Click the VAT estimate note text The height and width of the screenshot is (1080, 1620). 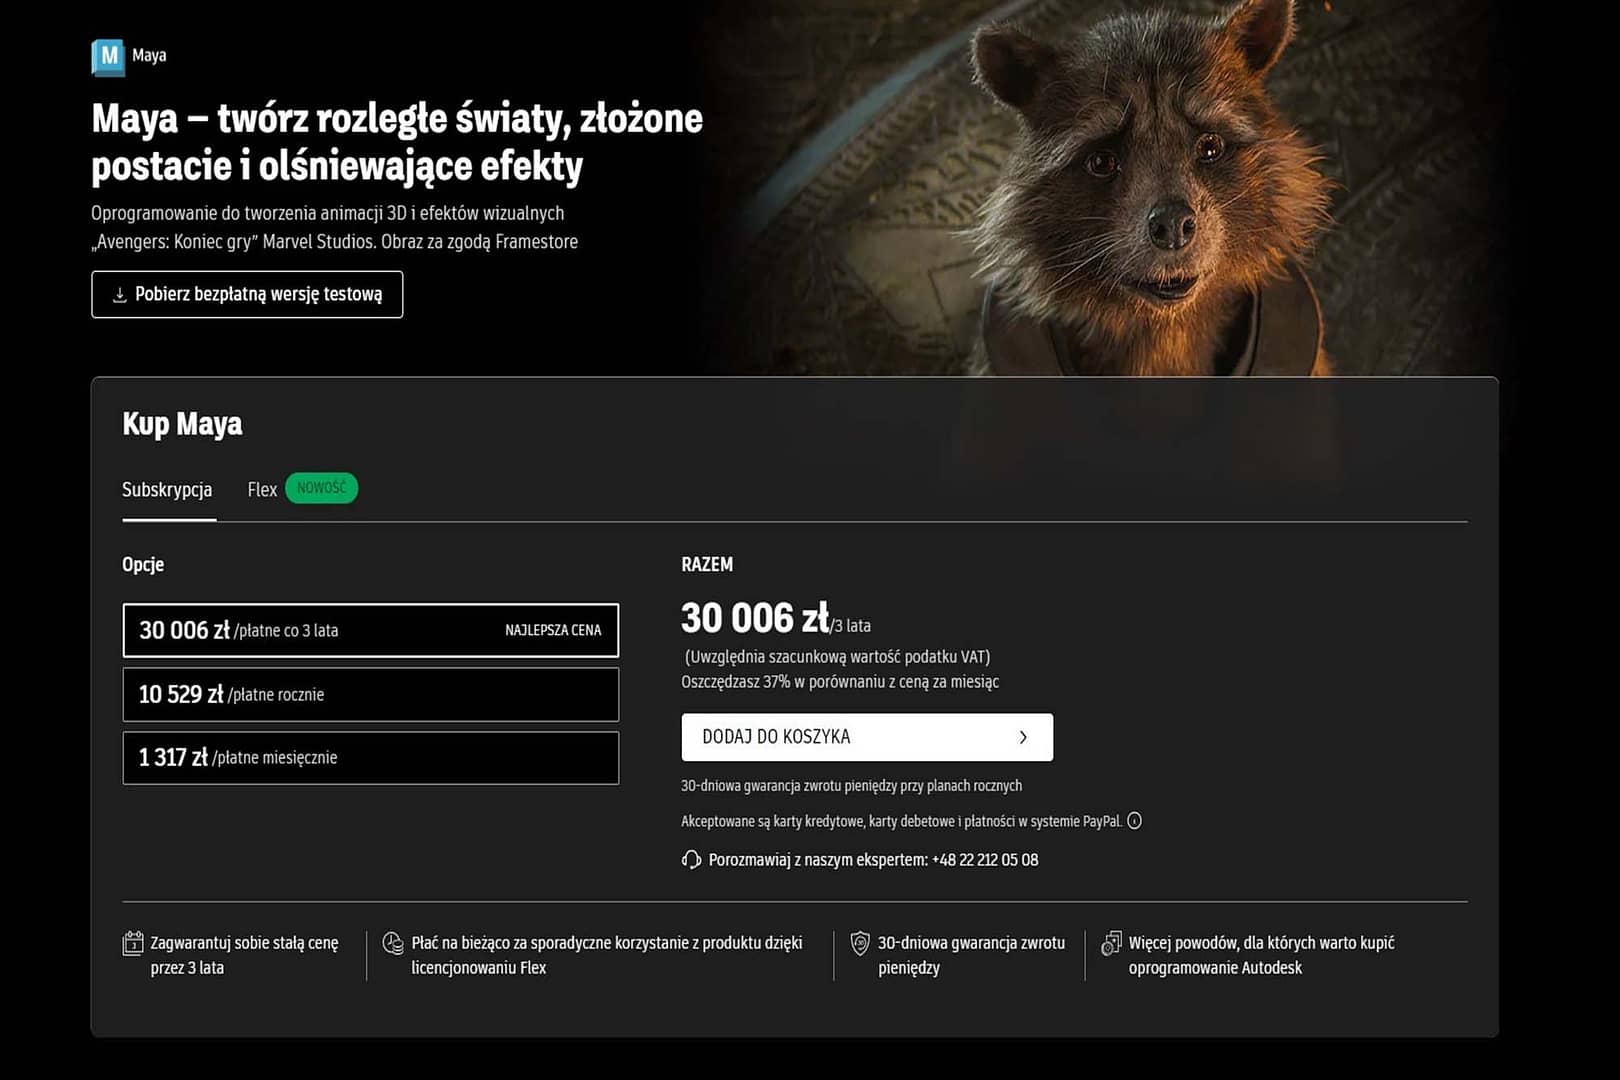click(838, 657)
